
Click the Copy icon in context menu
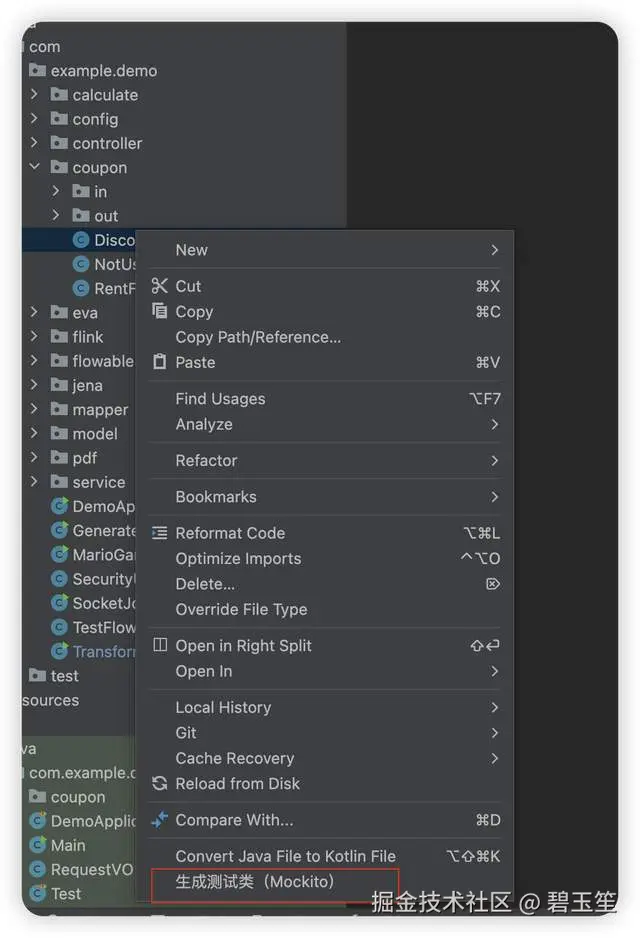coord(159,311)
